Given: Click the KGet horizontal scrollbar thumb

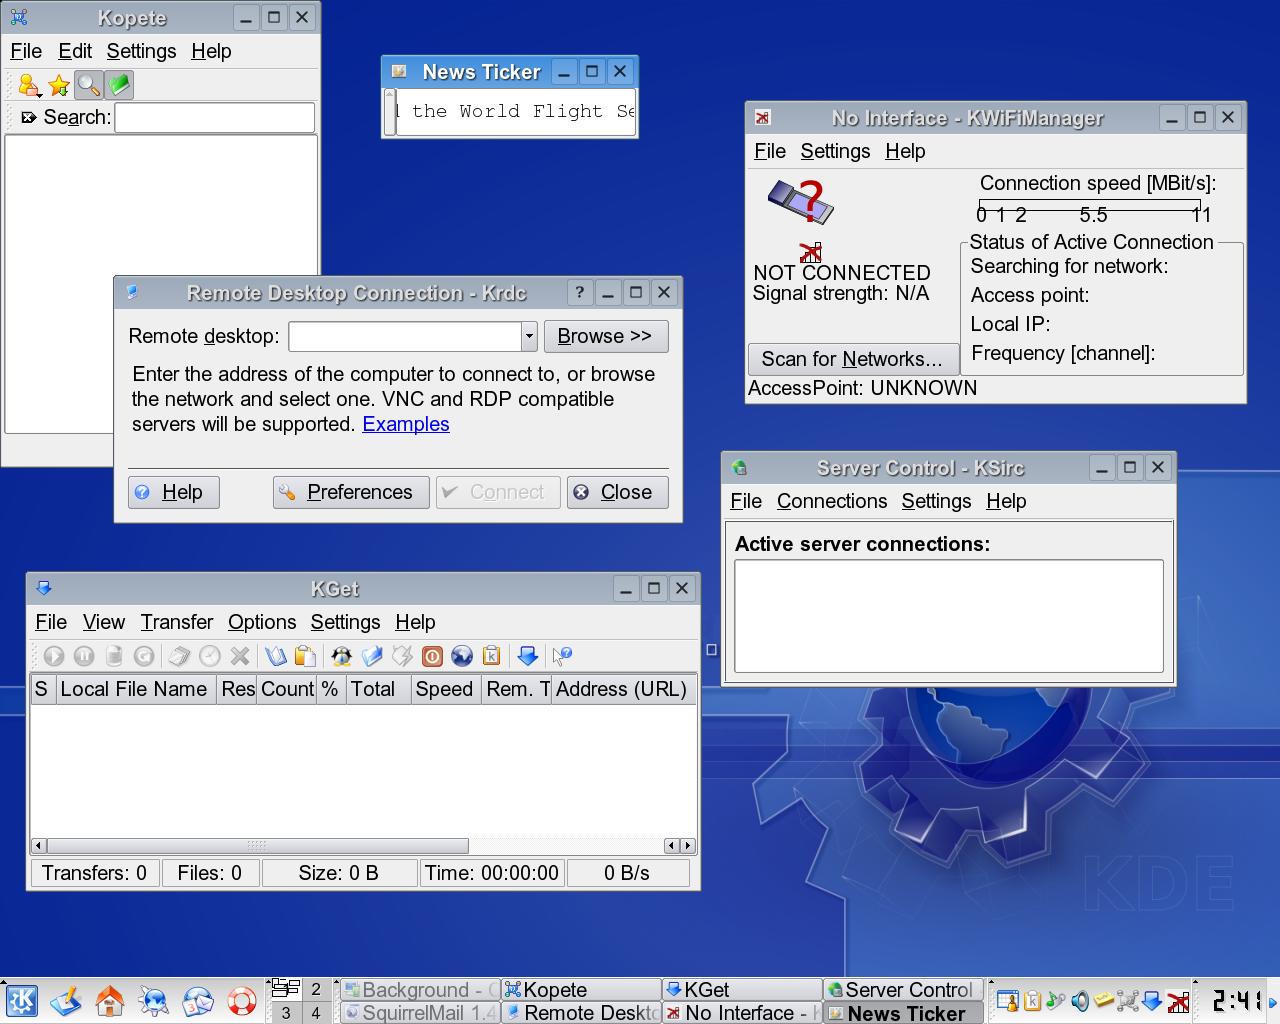Looking at the screenshot, I should (x=257, y=846).
